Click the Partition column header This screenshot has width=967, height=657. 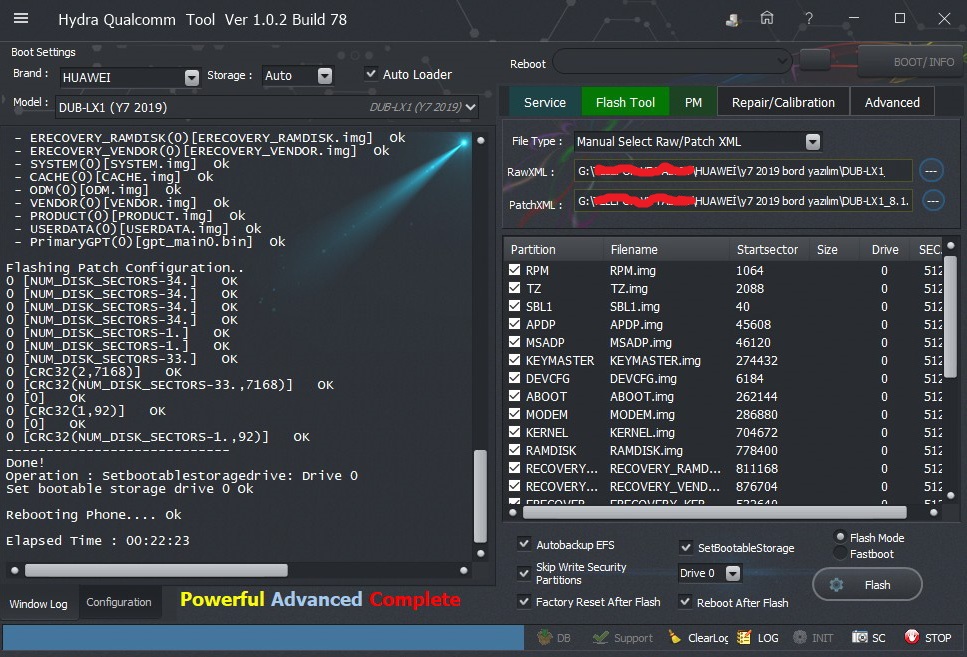tap(553, 249)
